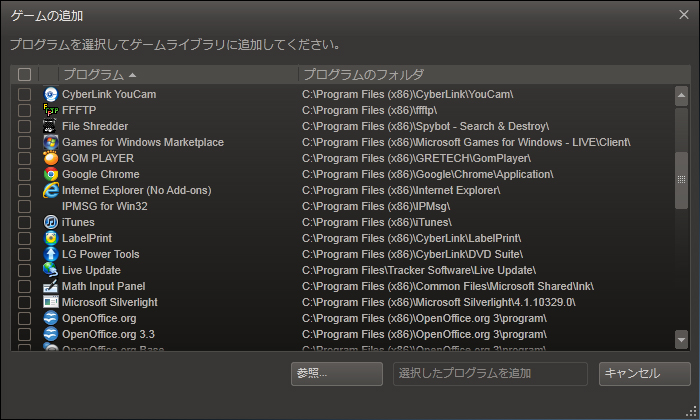This screenshot has width=700, height=420.
Task: Check the Internet Explorer (No Add-ons) checkbox
Action: tap(25, 191)
